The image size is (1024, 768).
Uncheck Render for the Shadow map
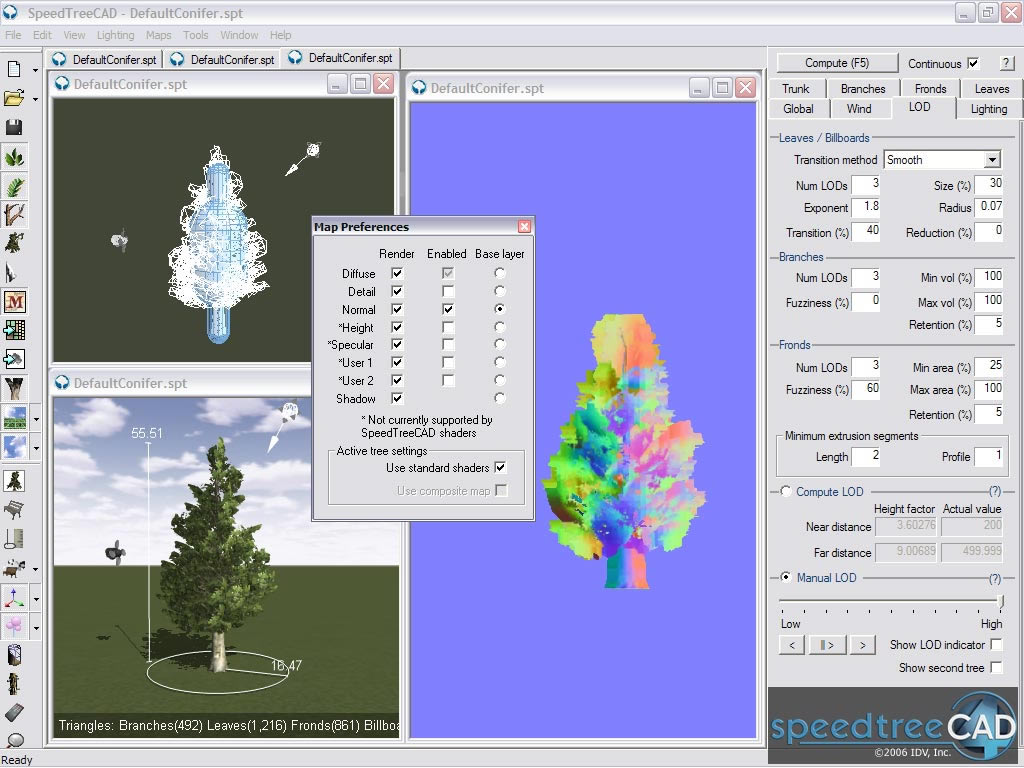pyautogui.click(x=397, y=398)
